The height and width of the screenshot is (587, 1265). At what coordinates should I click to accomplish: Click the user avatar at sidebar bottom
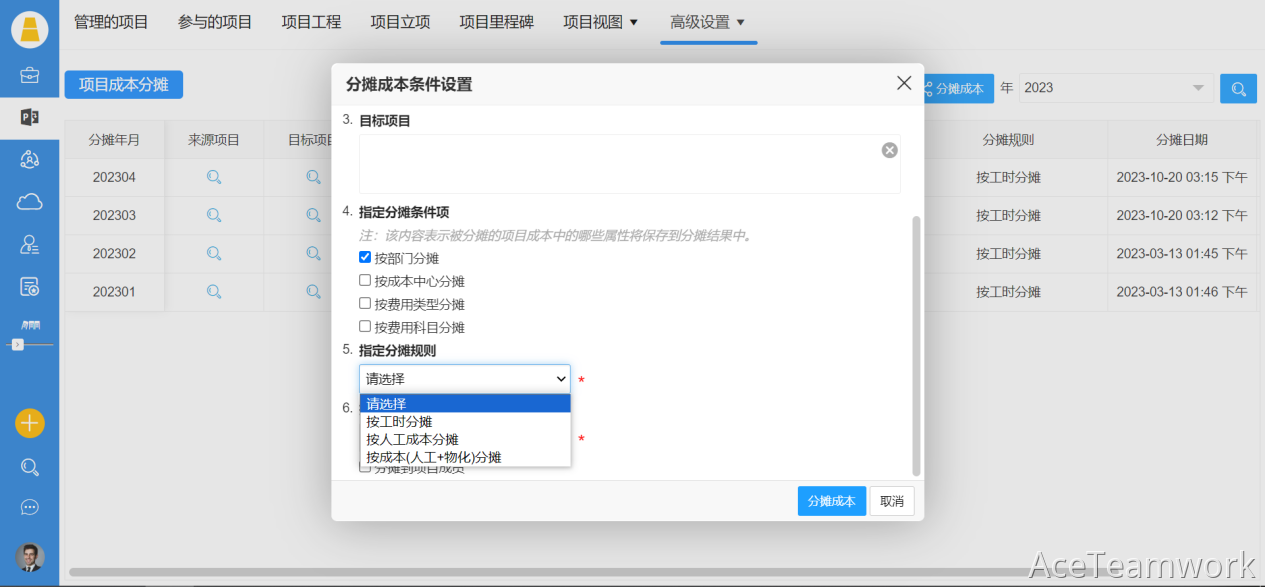click(x=29, y=557)
